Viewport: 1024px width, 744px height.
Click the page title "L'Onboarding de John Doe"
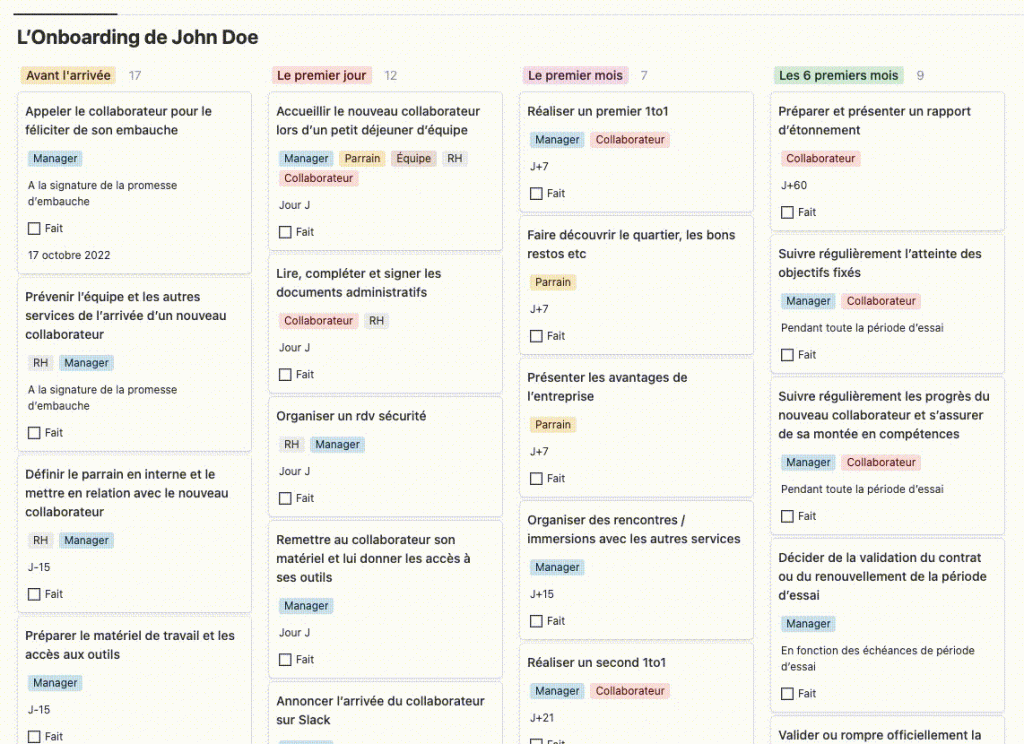pyautogui.click(x=138, y=38)
